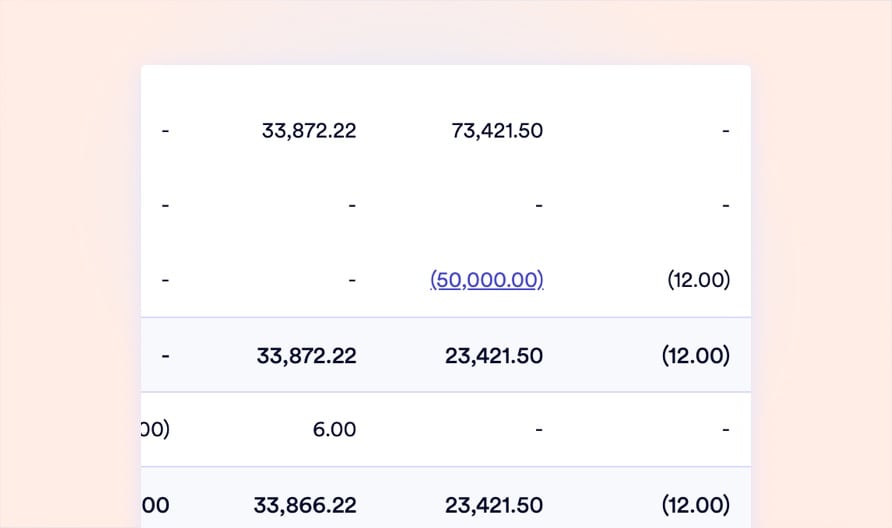Viewport: 892px width, 528px height.
Task: Click bold 33,872.22 in the shaded subtotal row
Action: pyautogui.click(x=306, y=356)
